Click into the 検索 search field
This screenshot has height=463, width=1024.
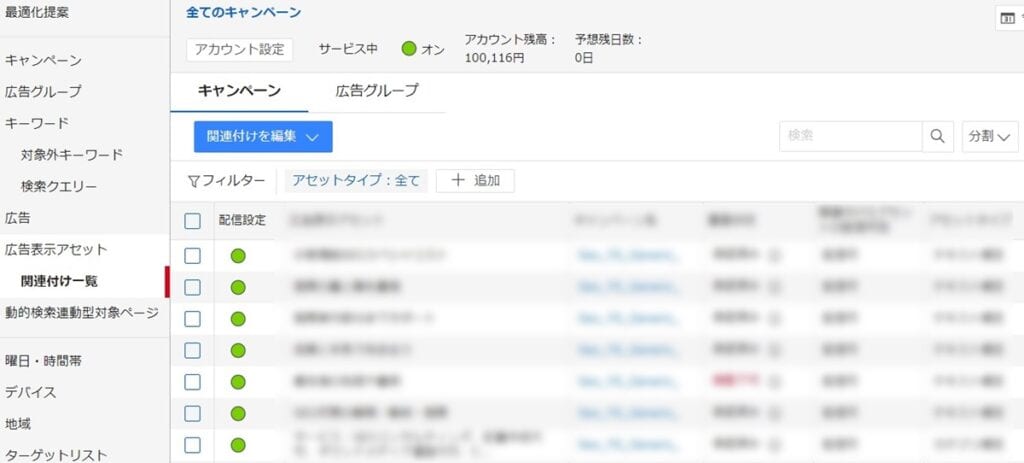coord(850,136)
